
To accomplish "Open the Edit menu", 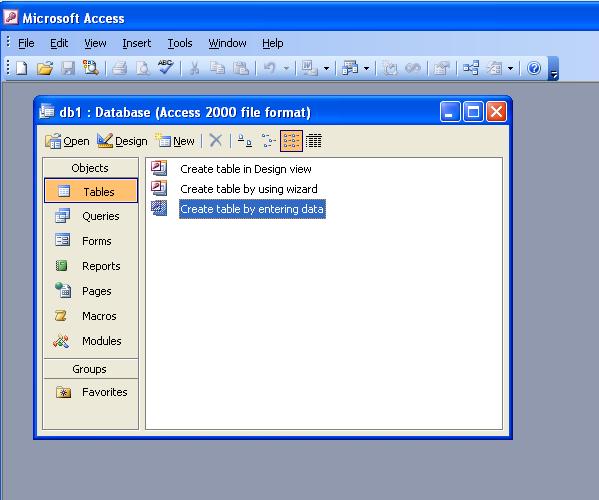I will tap(59, 44).
